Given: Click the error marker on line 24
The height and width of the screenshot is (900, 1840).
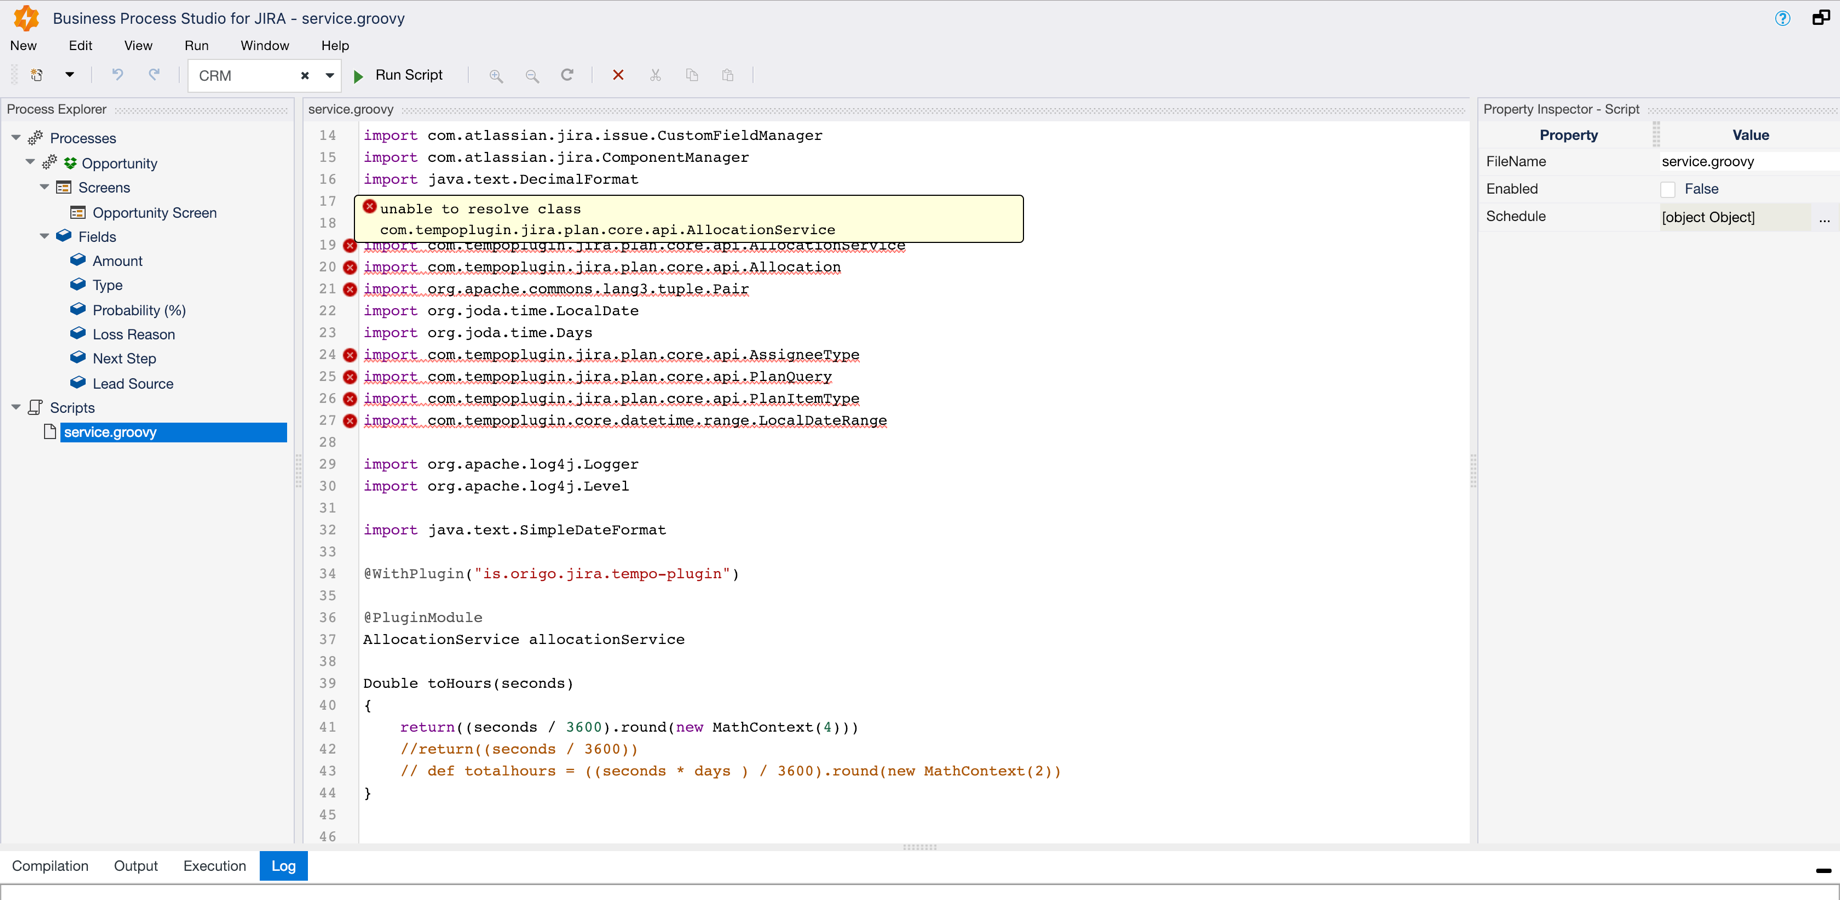Looking at the screenshot, I should [x=350, y=355].
